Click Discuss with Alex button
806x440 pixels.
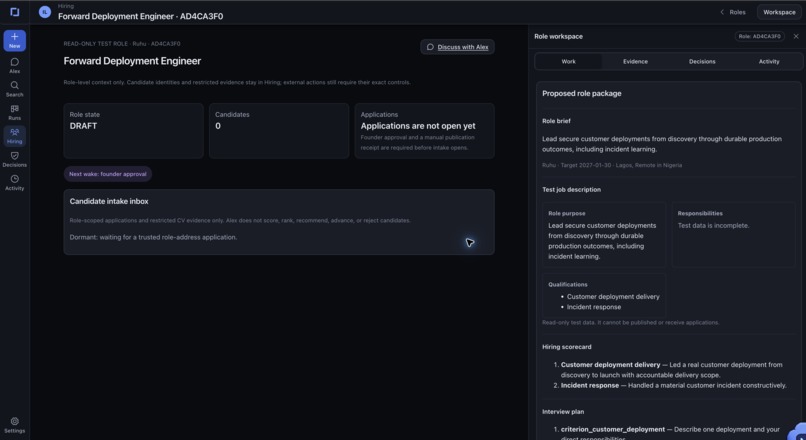(x=457, y=47)
